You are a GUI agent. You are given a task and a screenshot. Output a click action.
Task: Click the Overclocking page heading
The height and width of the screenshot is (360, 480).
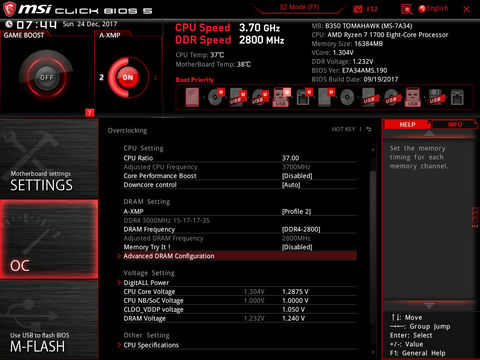point(127,130)
